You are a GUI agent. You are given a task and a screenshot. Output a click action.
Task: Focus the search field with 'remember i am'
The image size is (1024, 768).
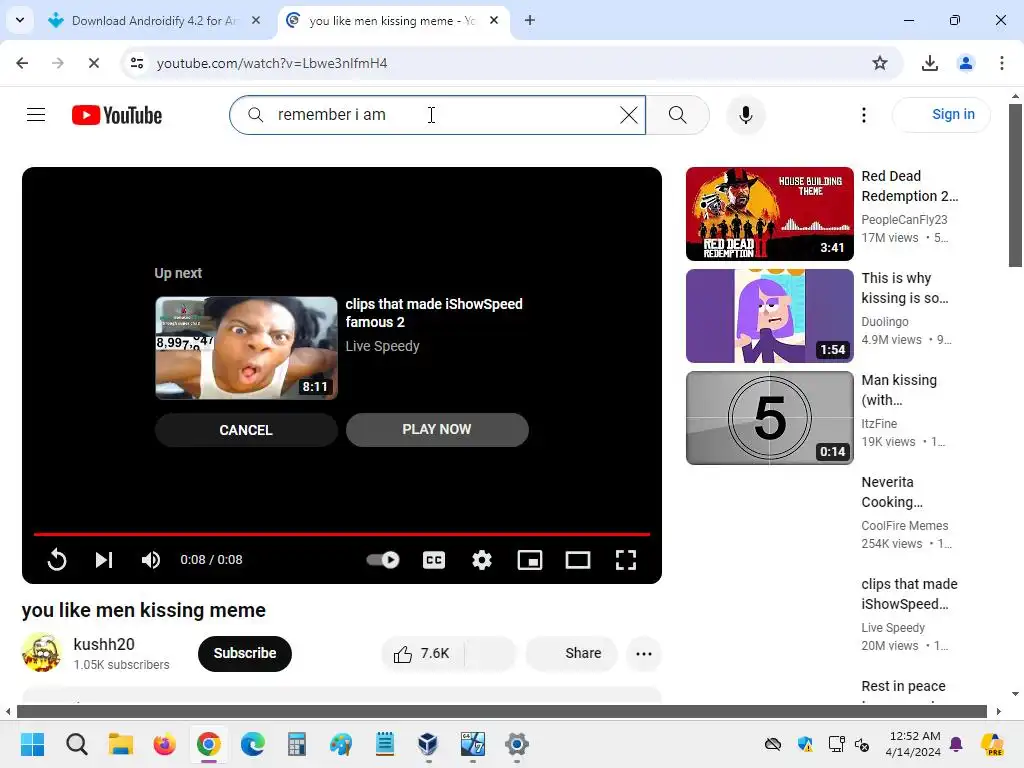(x=438, y=115)
